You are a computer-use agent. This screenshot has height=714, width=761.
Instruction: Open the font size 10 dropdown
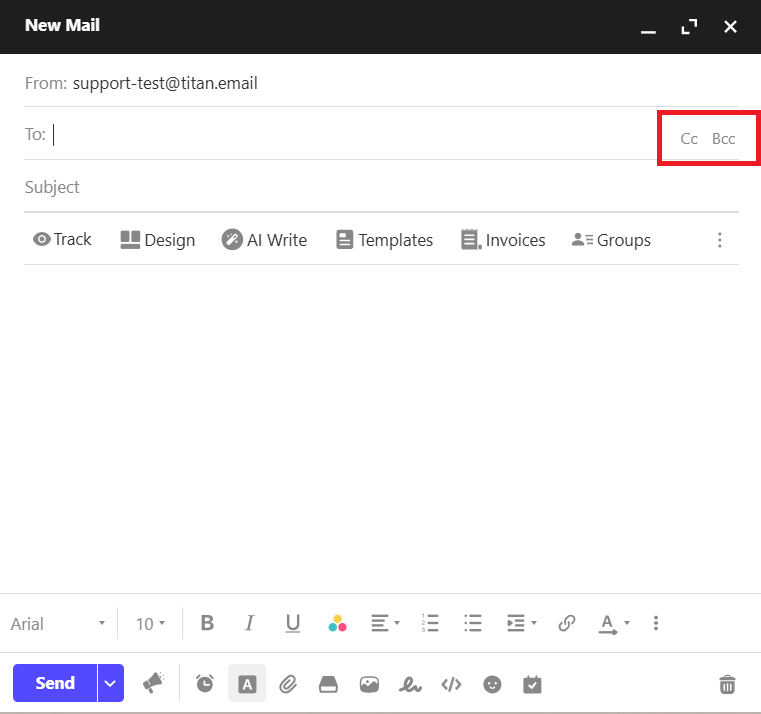(150, 623)
